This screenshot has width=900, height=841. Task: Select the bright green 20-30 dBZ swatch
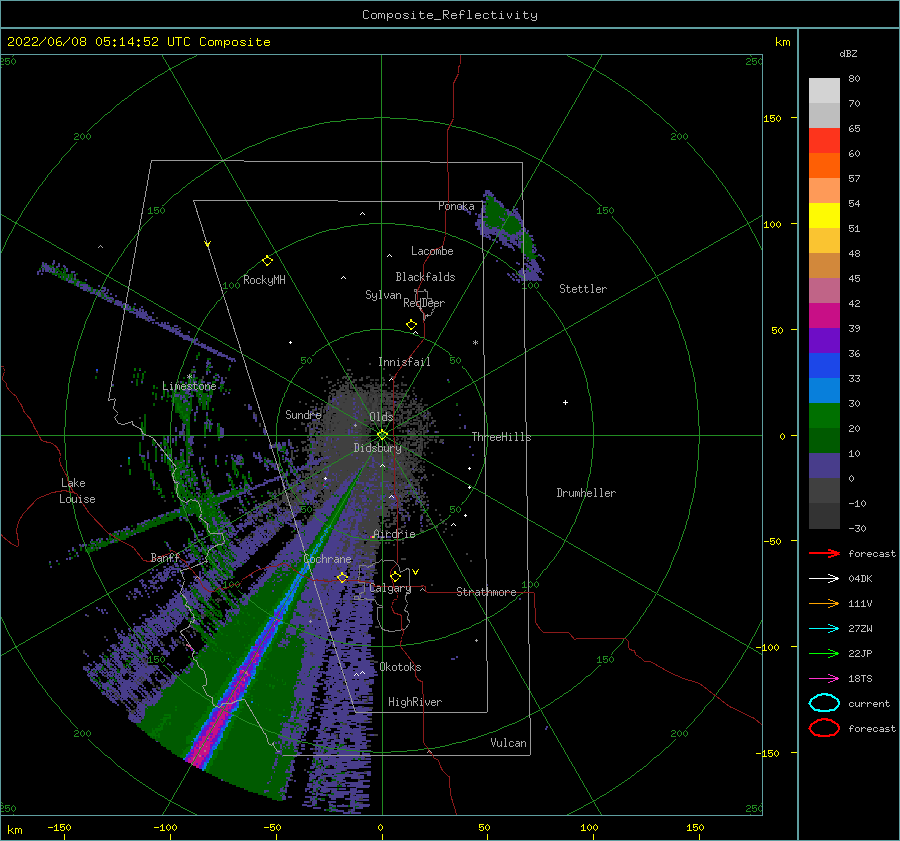824,416
